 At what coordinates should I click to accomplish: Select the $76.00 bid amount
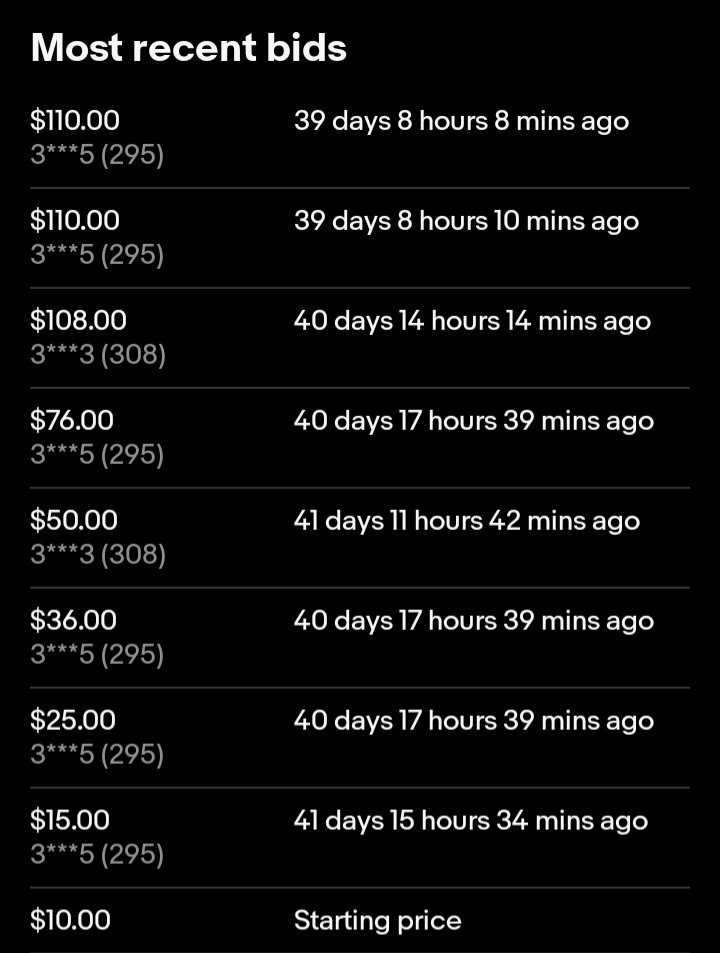tap(72, 420)
